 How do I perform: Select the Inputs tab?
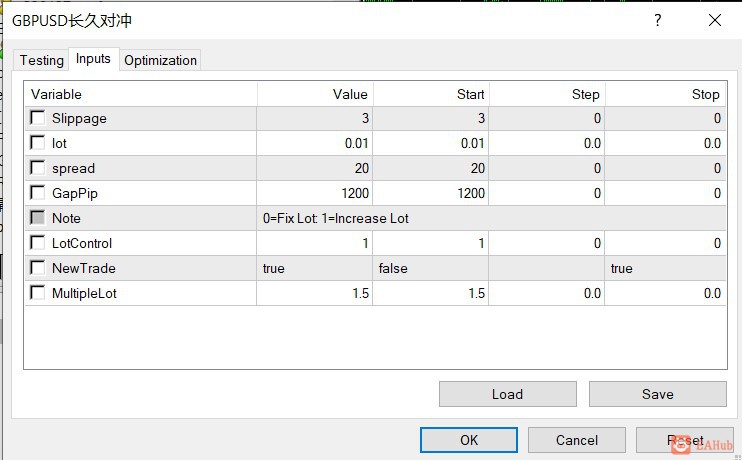click(93, 59)
